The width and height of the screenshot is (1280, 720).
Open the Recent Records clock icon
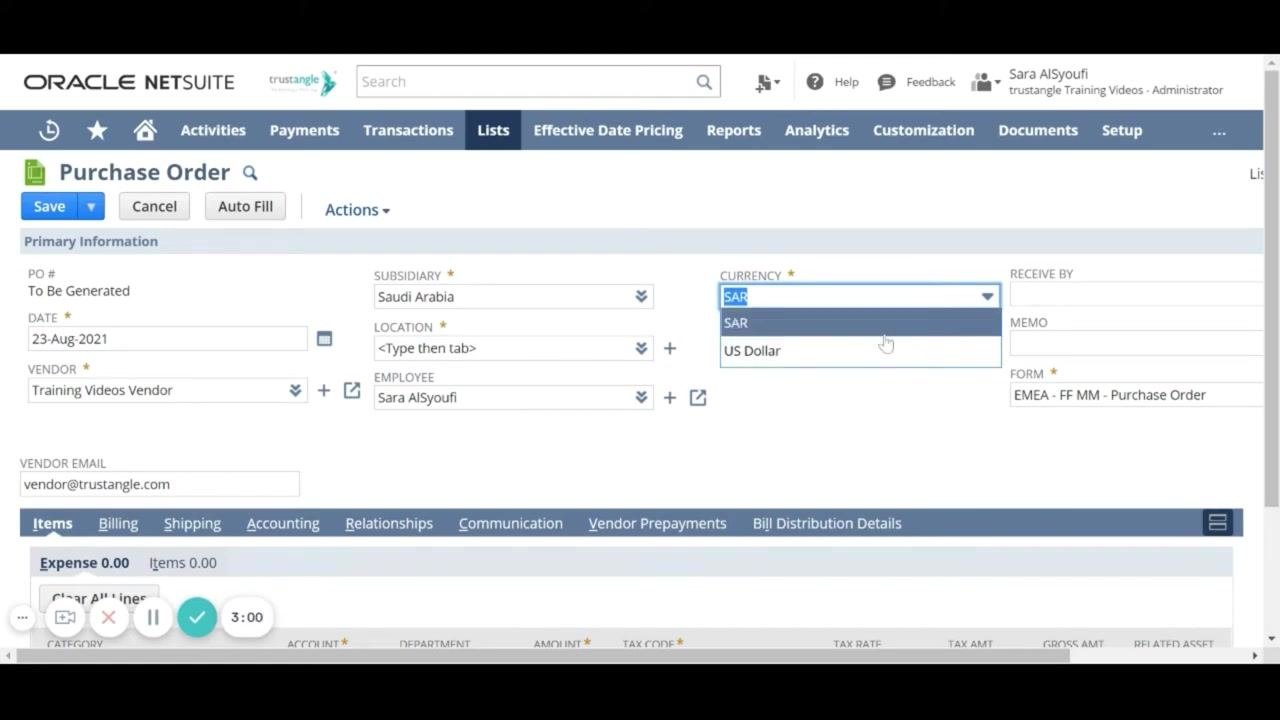[x=49, y=130]
